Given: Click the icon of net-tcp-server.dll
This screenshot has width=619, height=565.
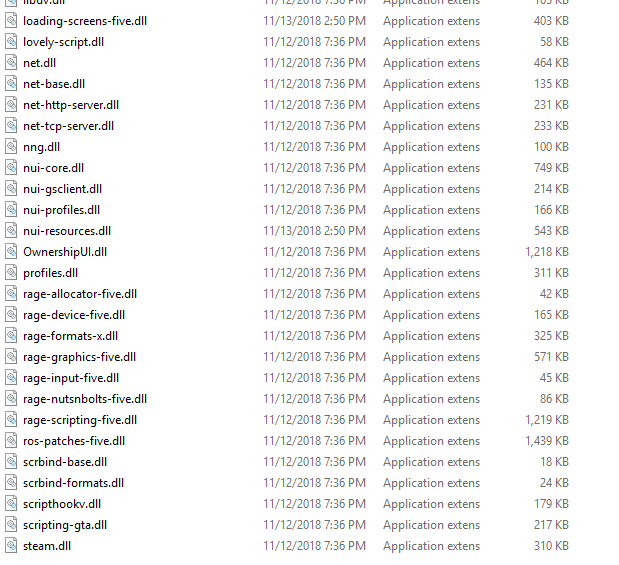Looking at the screenshot, I should coord(11,126).
